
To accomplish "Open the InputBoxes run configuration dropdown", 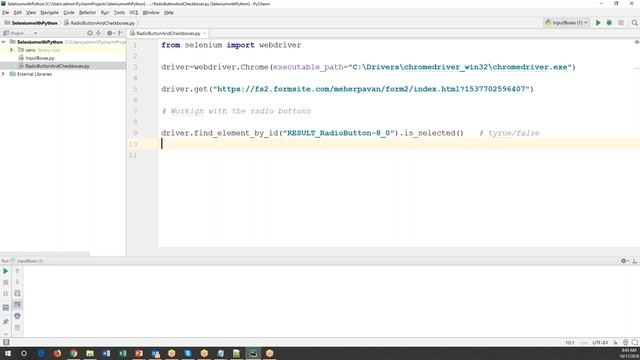I will coord(567,23).
